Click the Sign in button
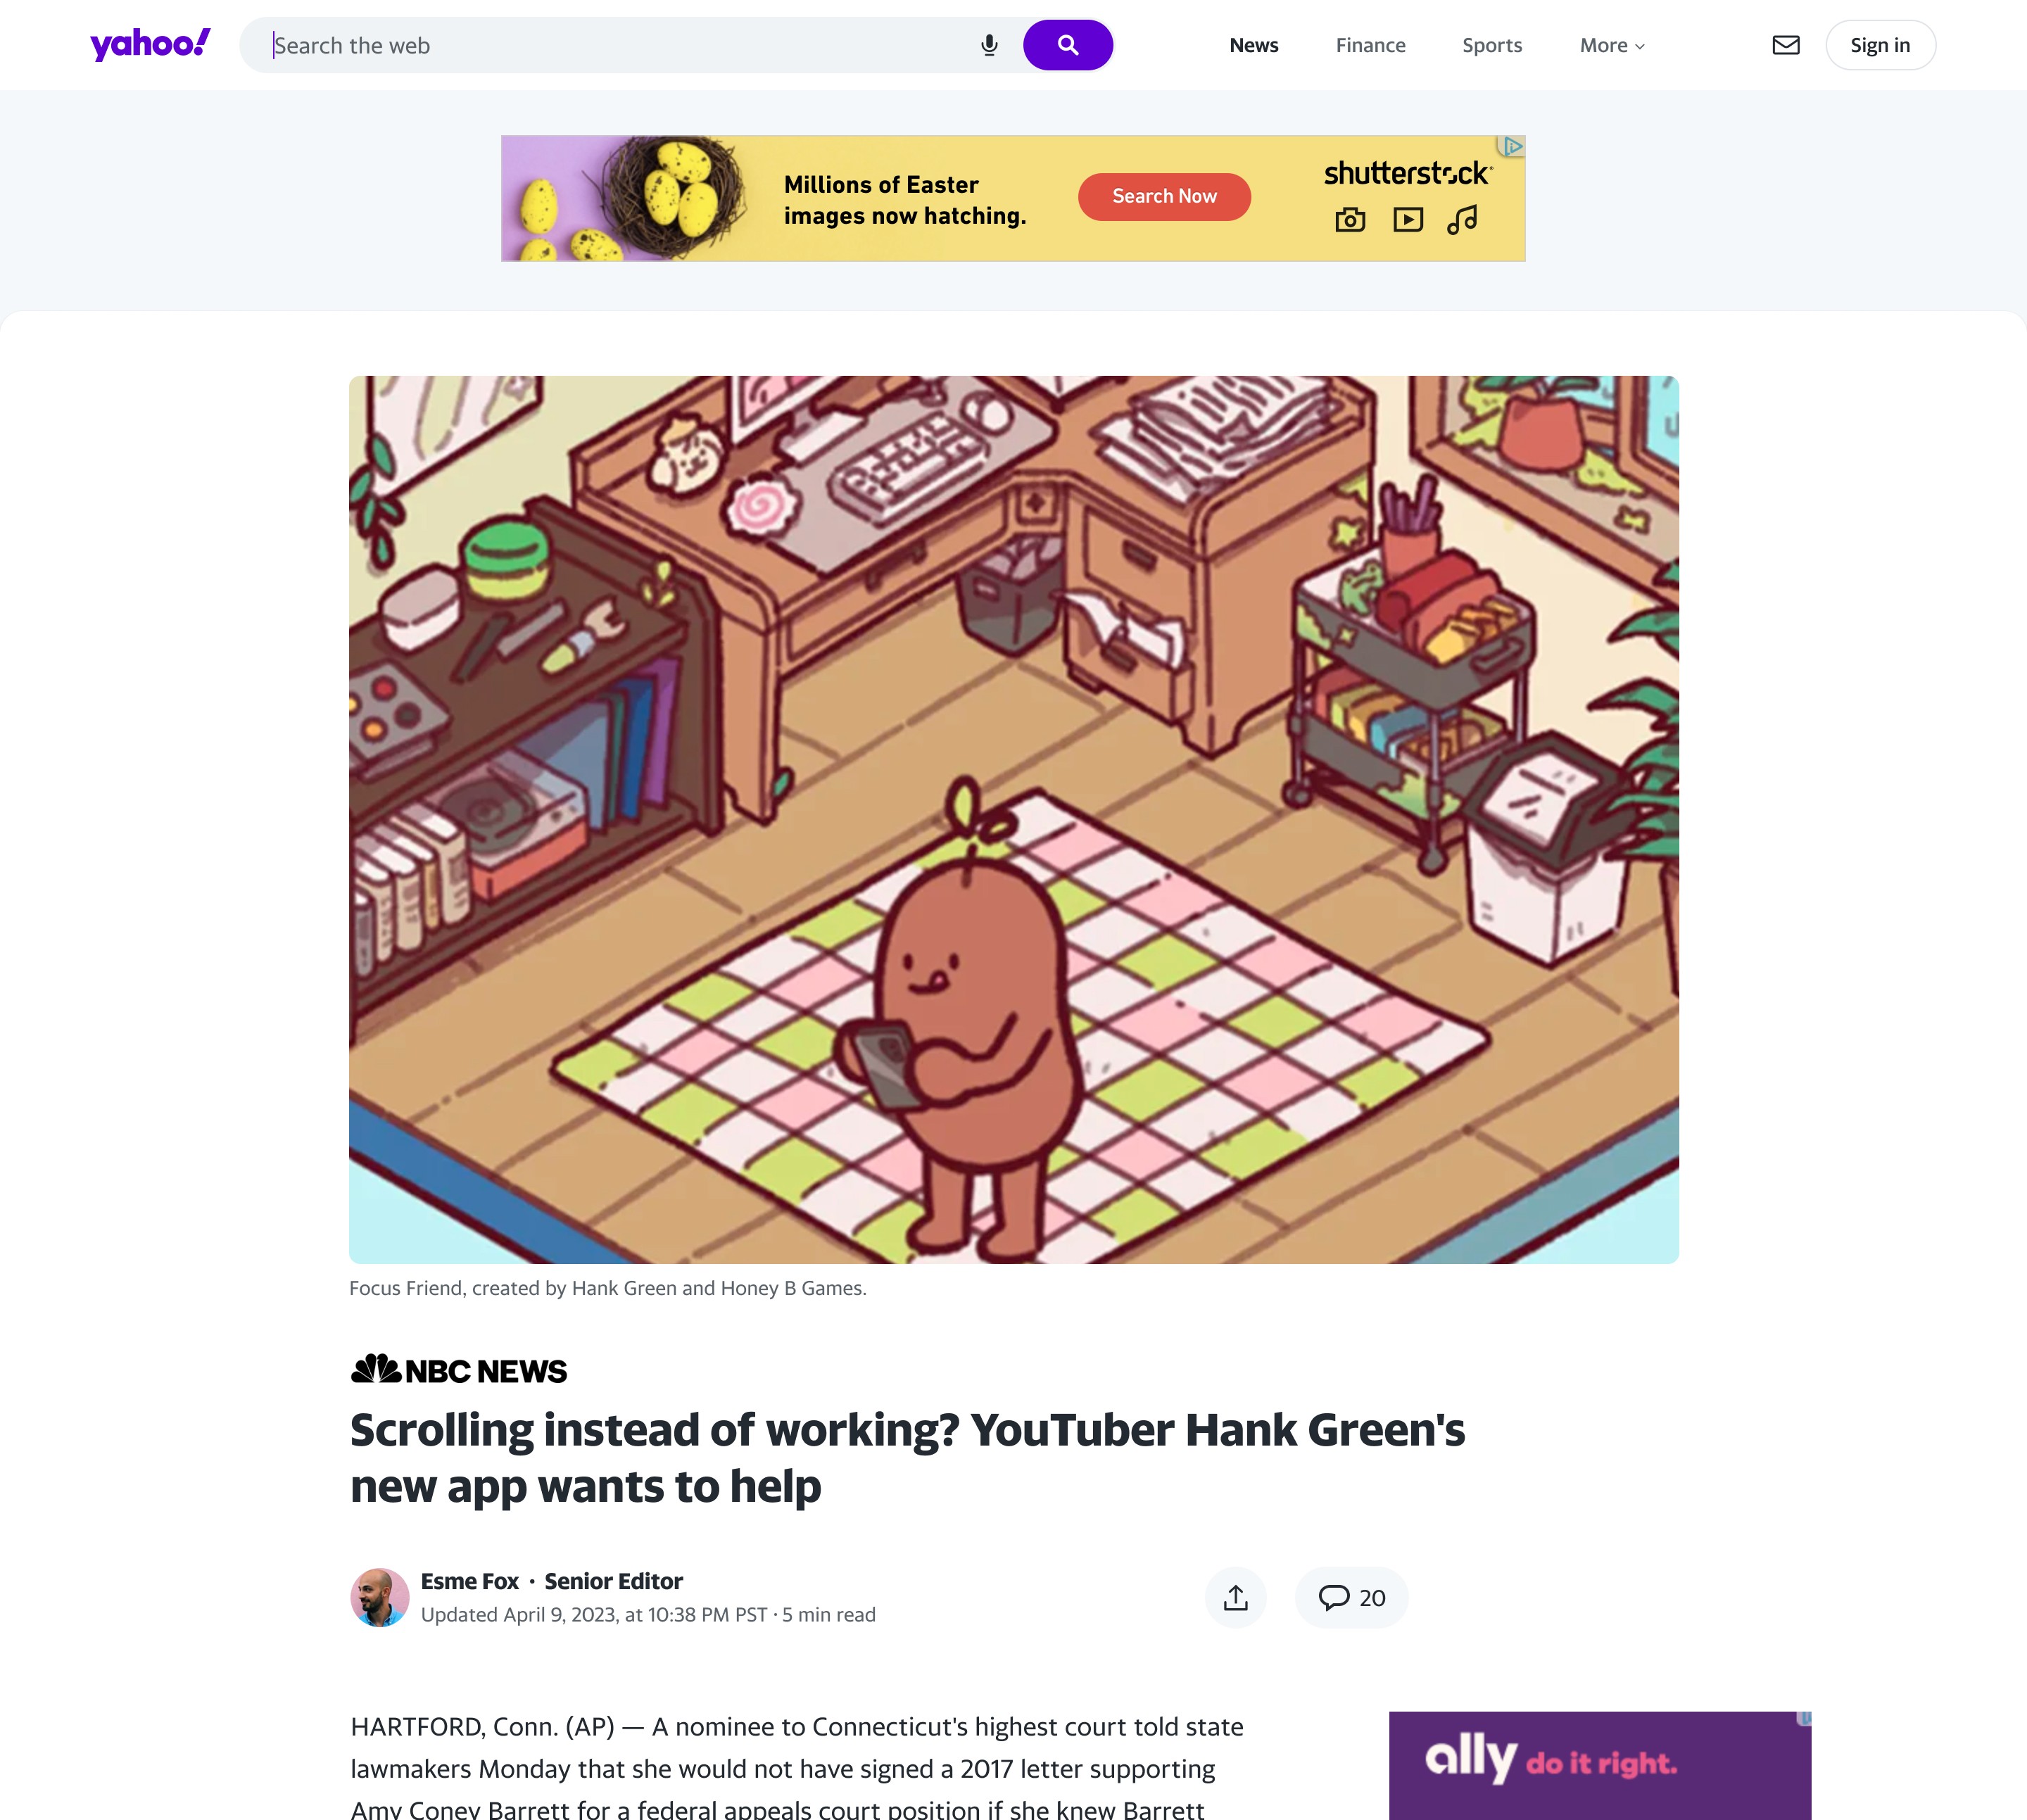The height and width of the screenshot is (1820, 2027). click(x=1880, y=45)
